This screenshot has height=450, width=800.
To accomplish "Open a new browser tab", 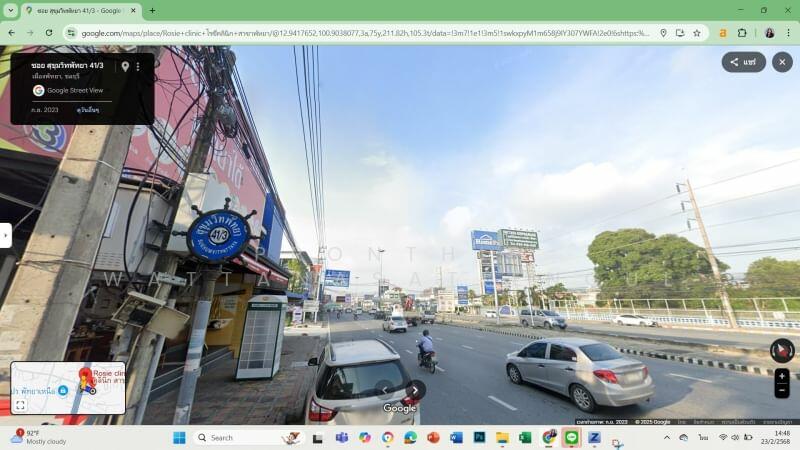I will [x=152, y=11].
